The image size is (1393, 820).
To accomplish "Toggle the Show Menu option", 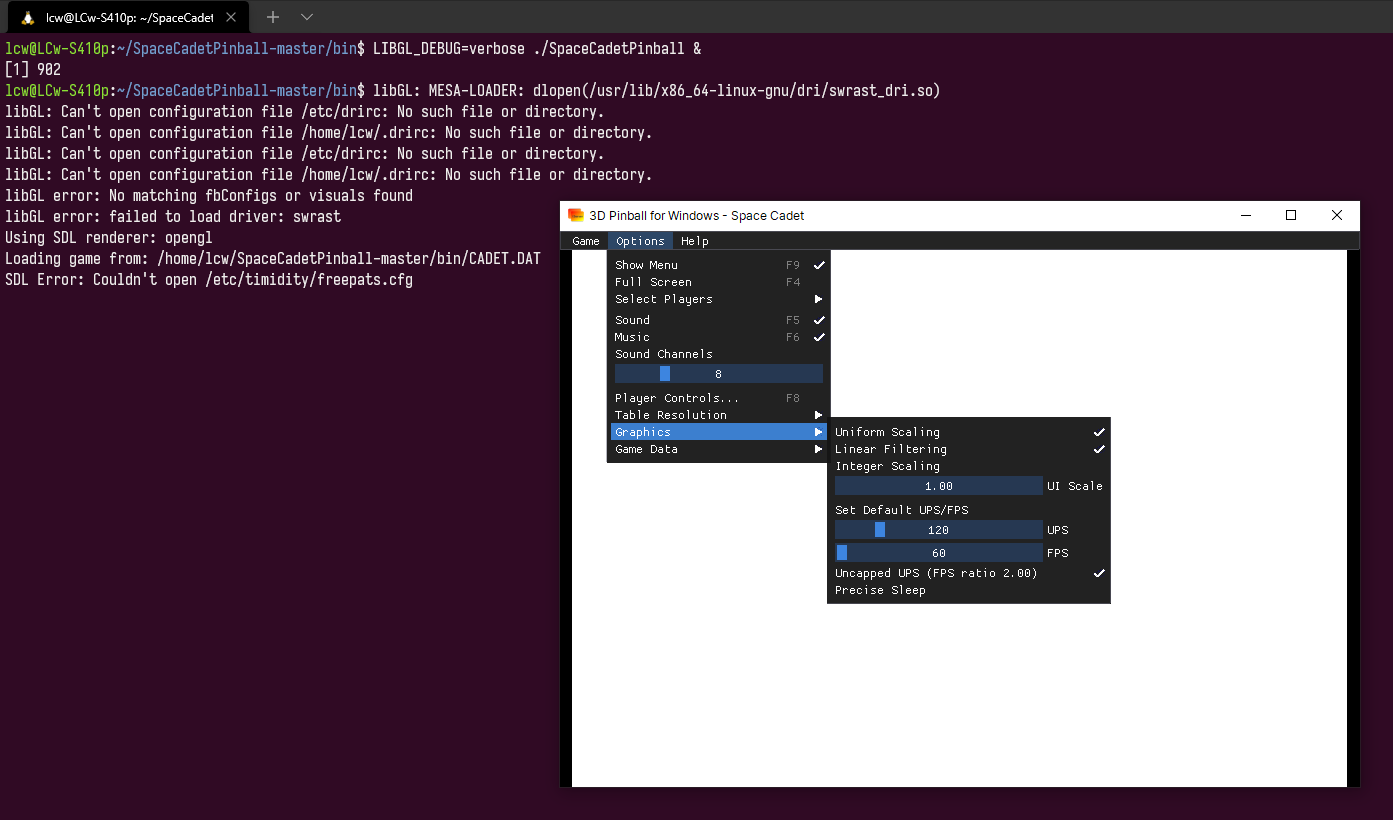I will [719, 265].
